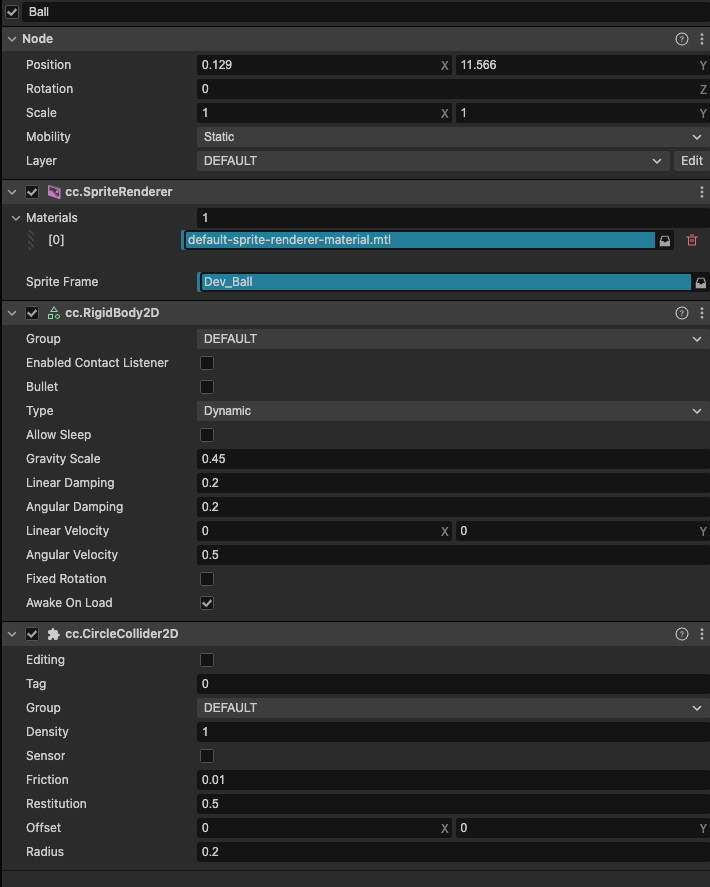Enable the Bullet checkbox
The height and width of the screenshot is (887, 710).
[207, 387]
